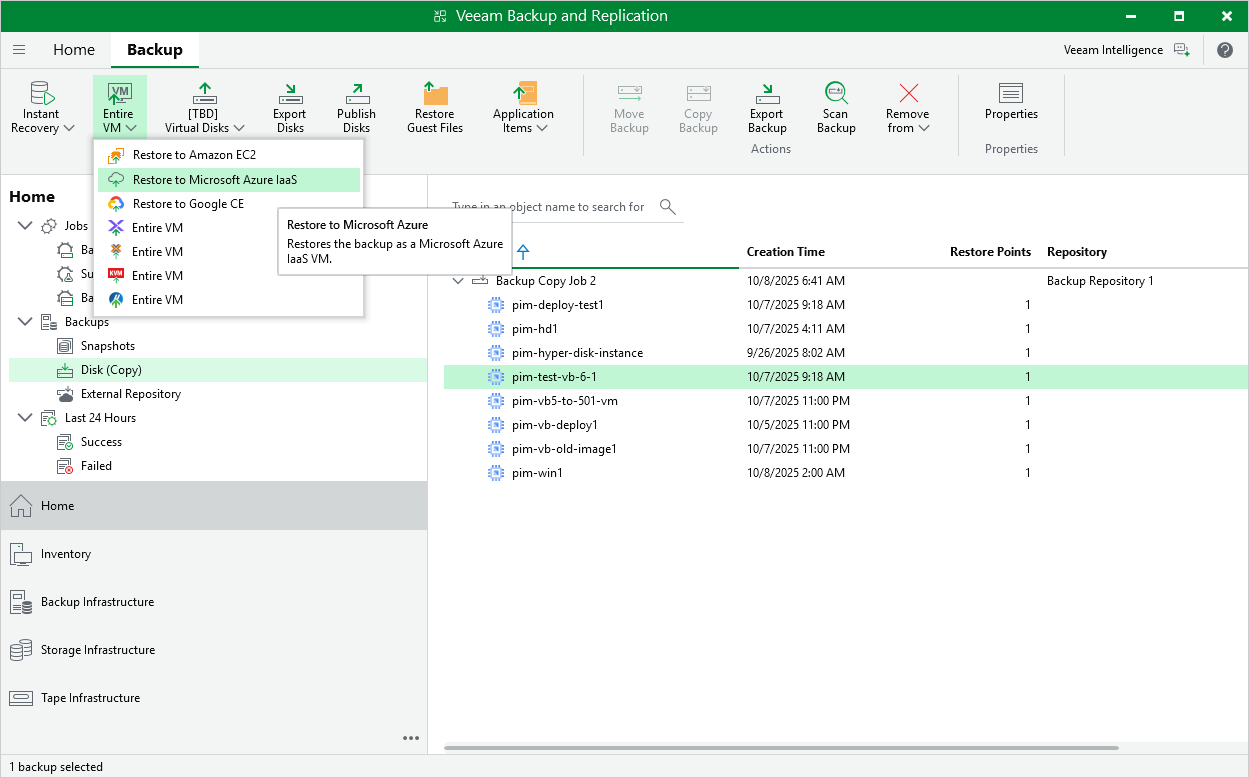Choose Restore to Amazon EC2

coord(229,155)
